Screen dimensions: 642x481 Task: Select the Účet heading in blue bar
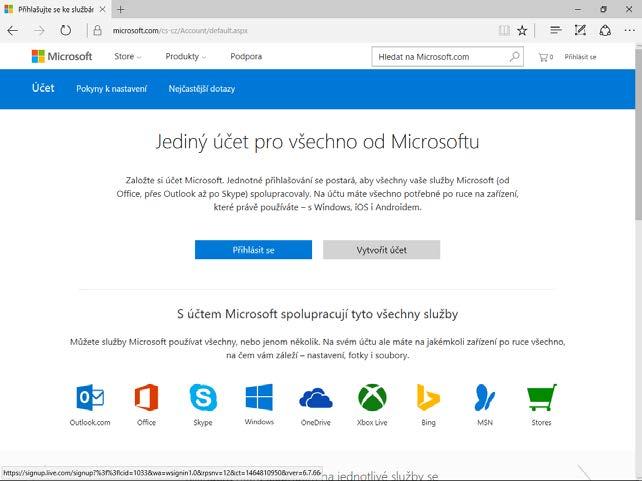tap(43, 88)
